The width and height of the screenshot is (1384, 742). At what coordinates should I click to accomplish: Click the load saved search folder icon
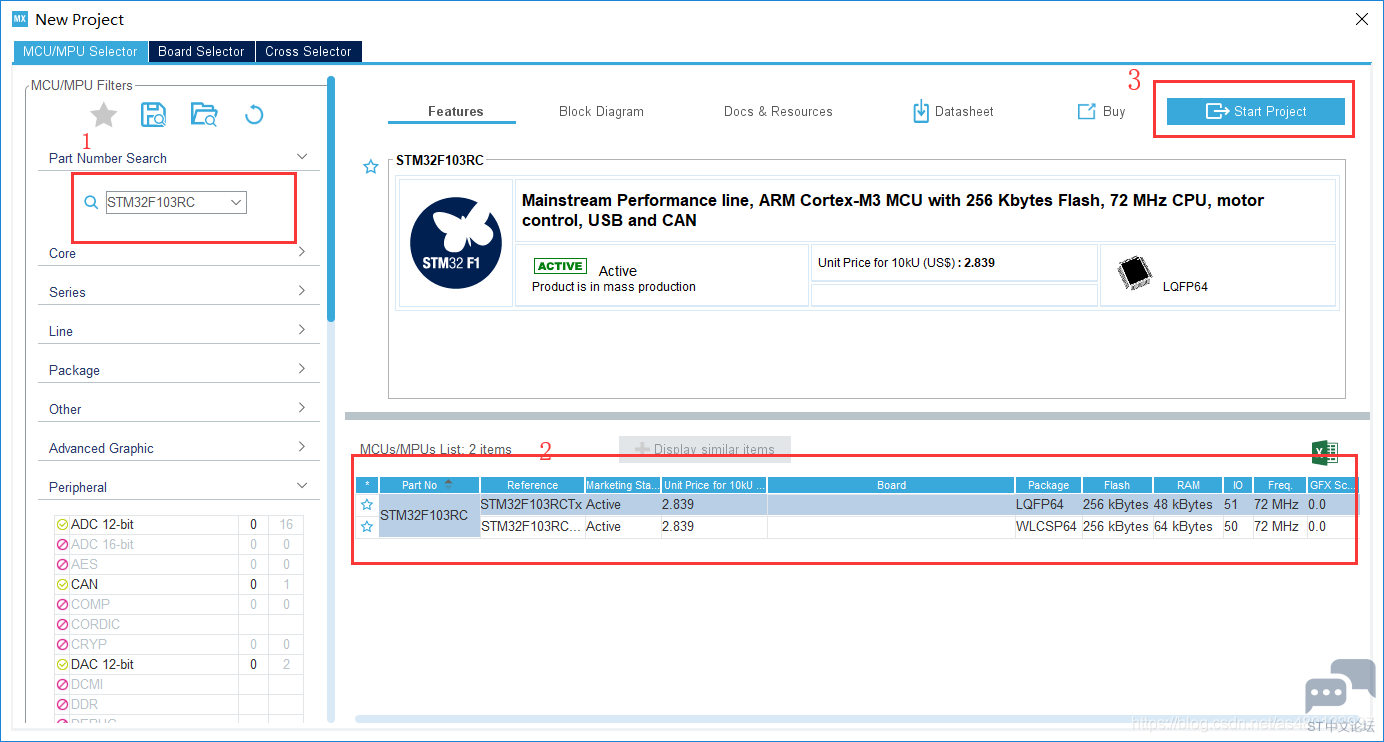click(204, 115)
